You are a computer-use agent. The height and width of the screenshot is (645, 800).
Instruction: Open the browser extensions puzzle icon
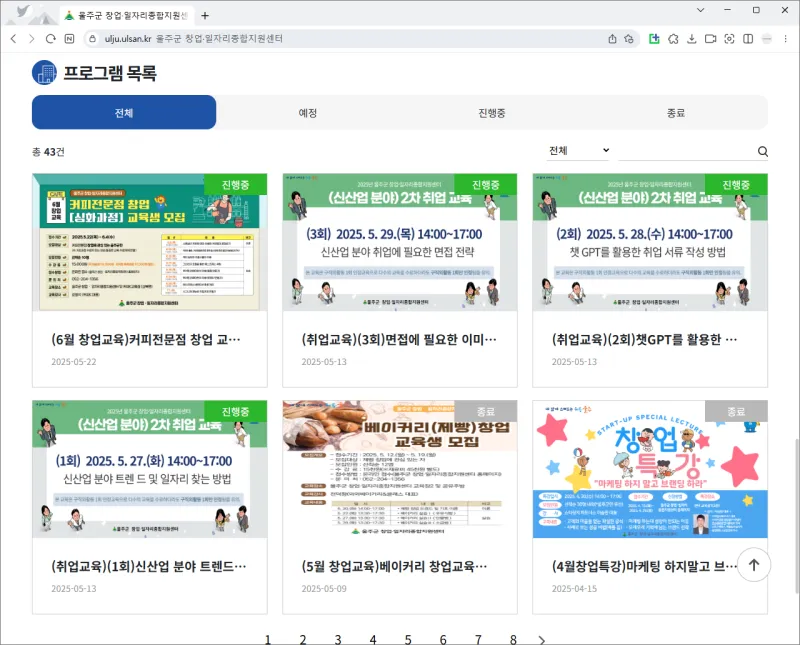(x=673, y=39)
